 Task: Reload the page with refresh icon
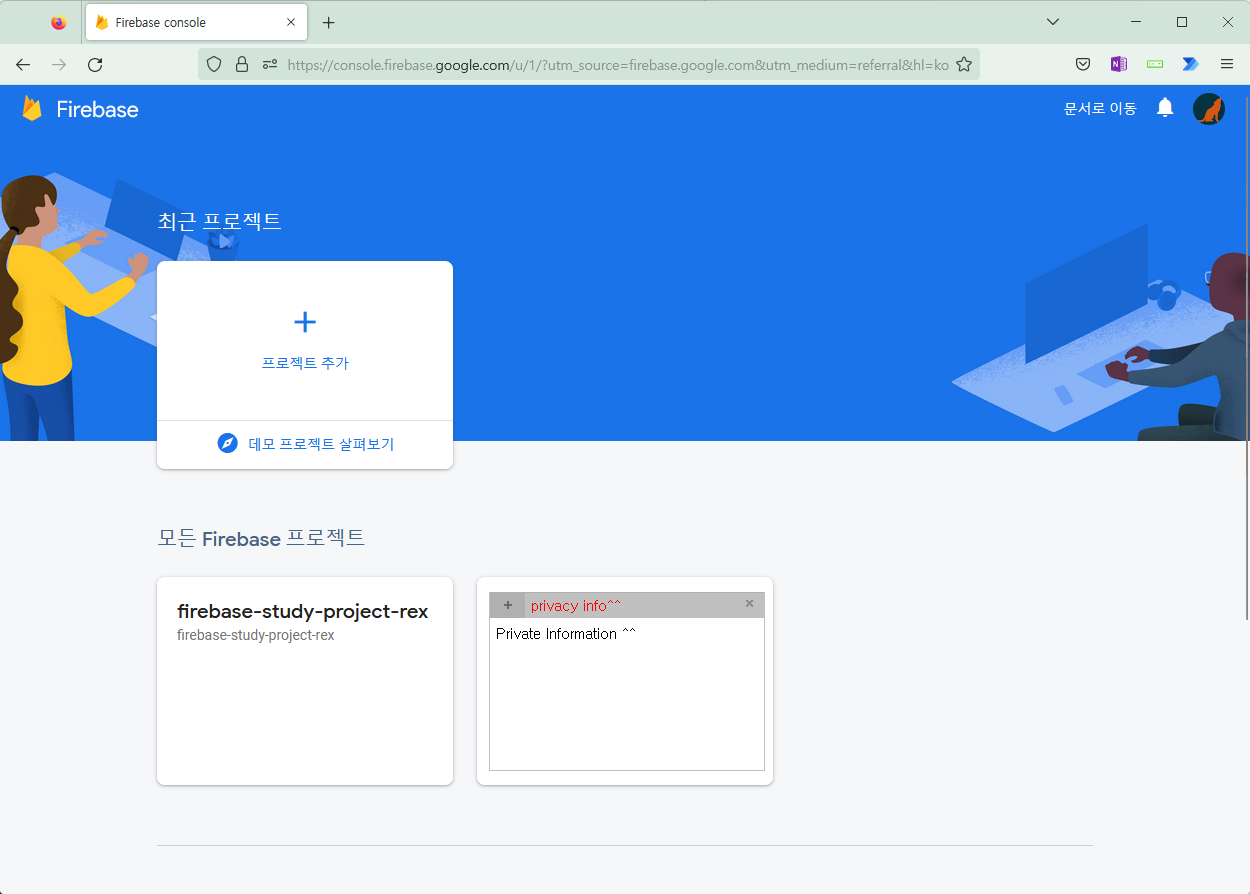click(95, 64)
